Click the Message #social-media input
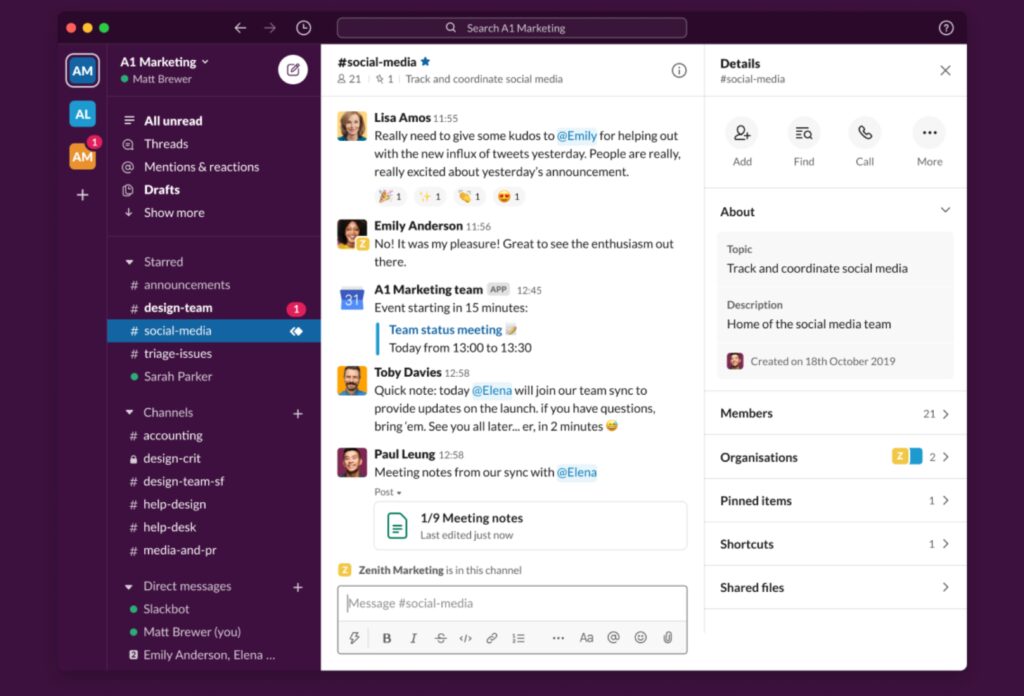 coord(512,603)
